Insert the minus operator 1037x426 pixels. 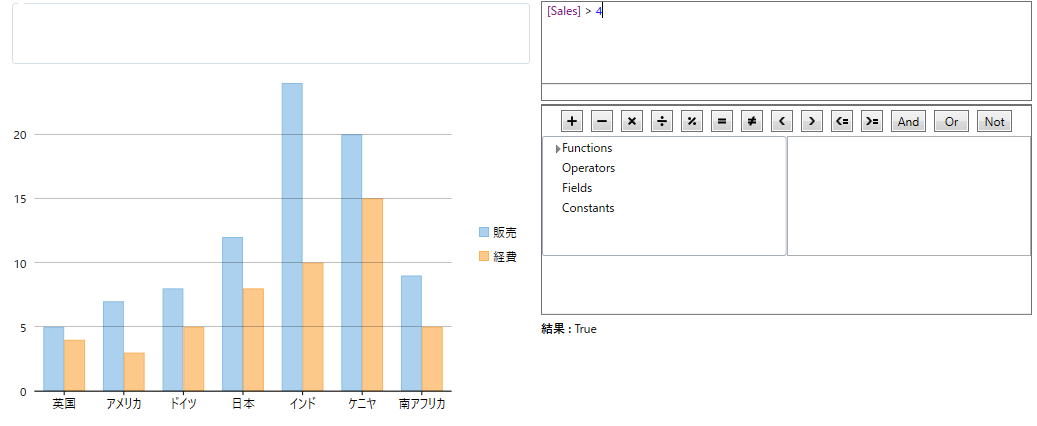pos(602,122)
